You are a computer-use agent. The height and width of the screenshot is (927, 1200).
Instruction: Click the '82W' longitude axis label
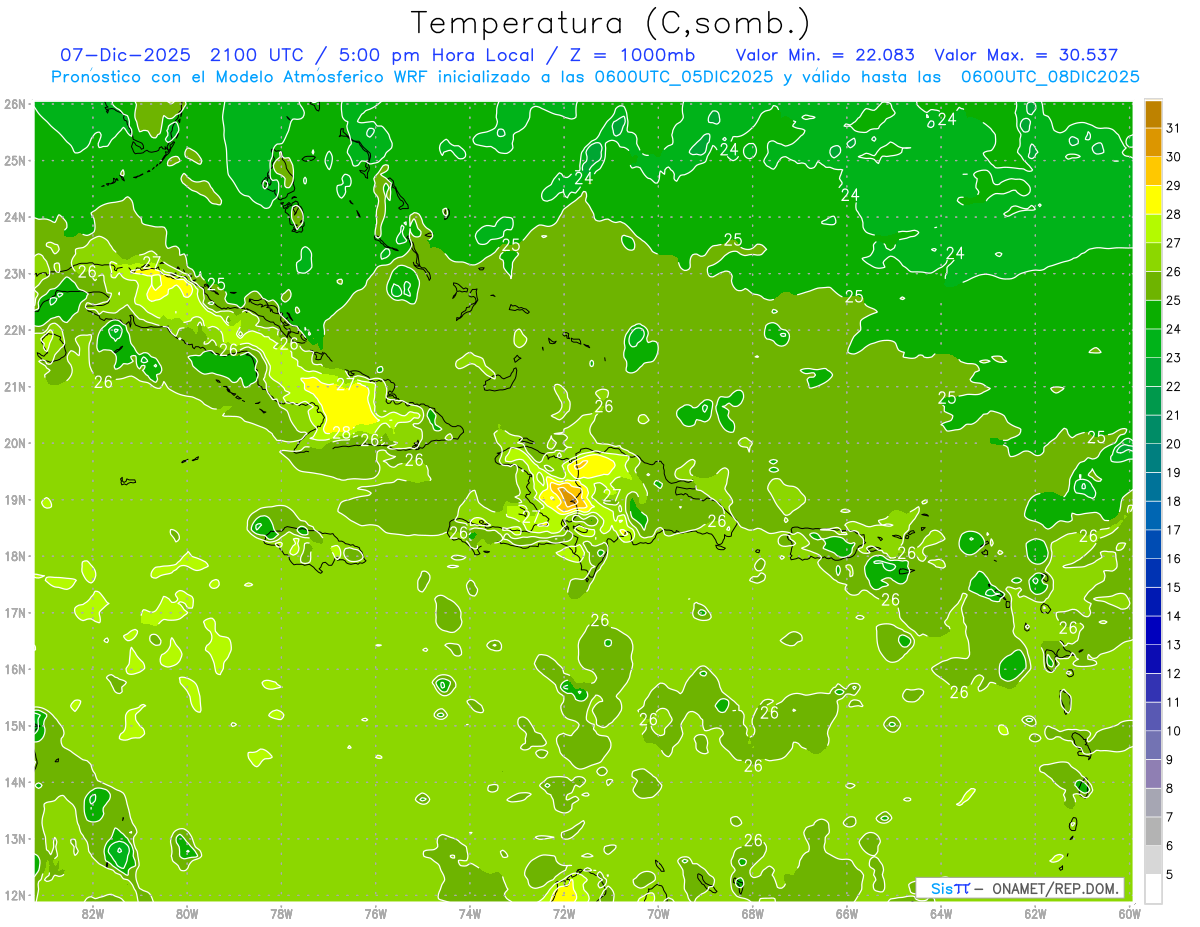[x=93, y=913]
